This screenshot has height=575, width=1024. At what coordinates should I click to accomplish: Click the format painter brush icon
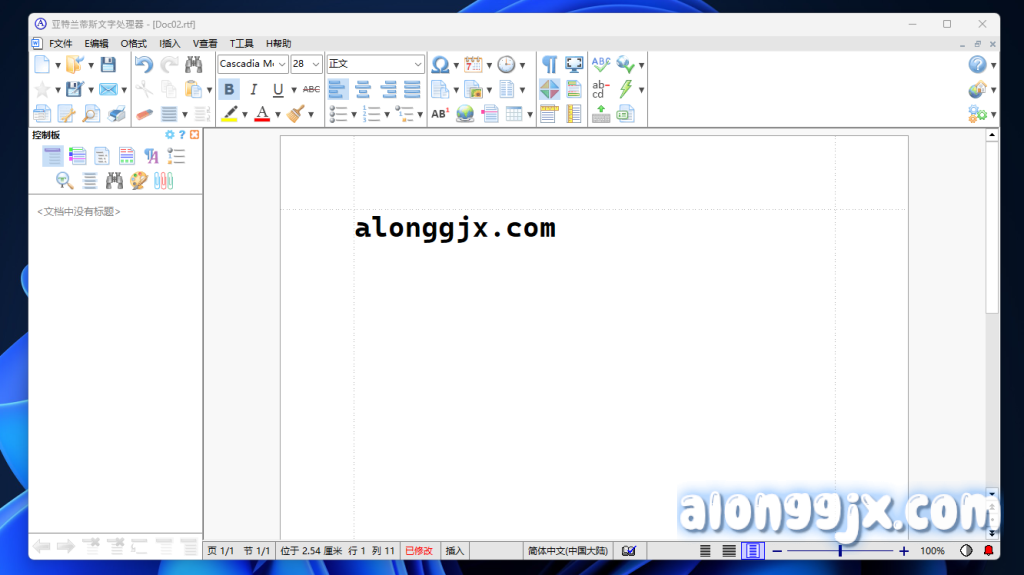294,114
